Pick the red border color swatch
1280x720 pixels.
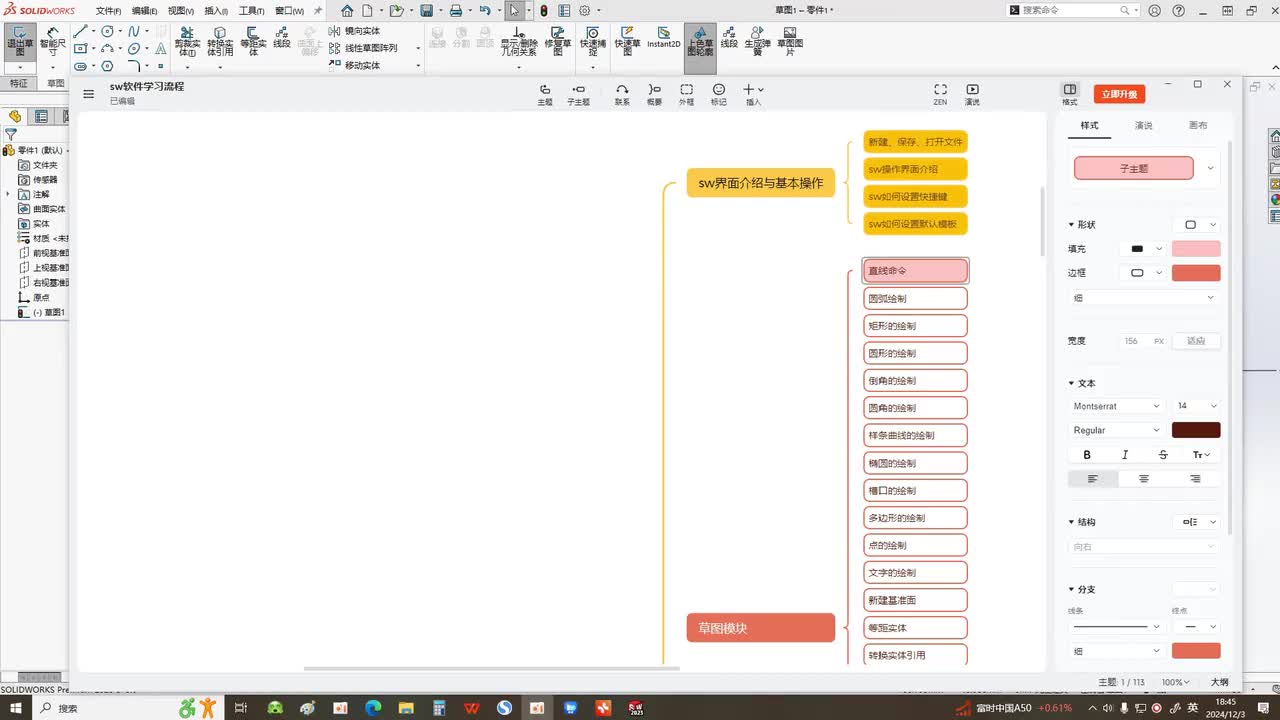1196,273
